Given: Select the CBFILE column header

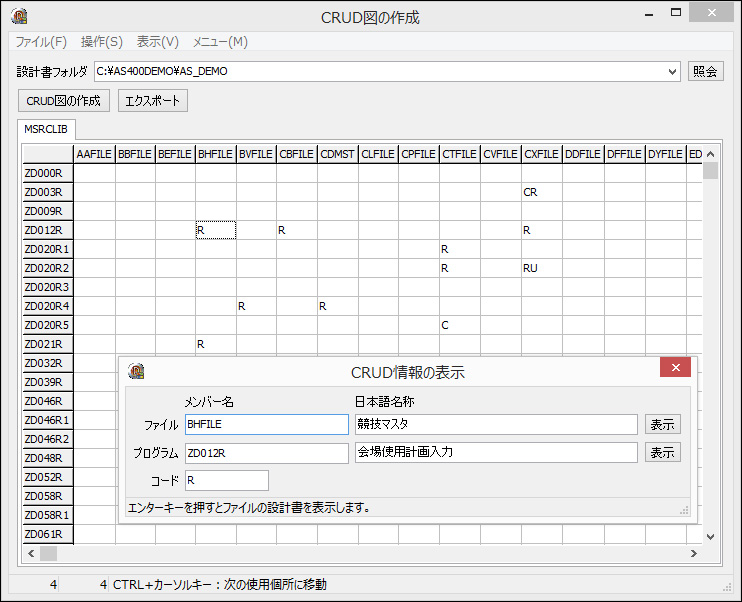Looking at the screenshot, I should point(297,154).
